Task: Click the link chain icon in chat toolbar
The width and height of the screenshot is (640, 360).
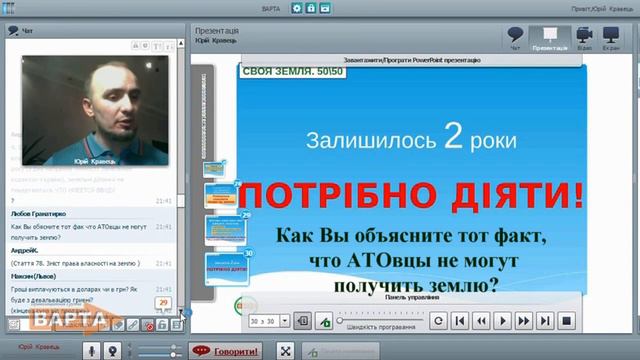Action: pos(133,325)
